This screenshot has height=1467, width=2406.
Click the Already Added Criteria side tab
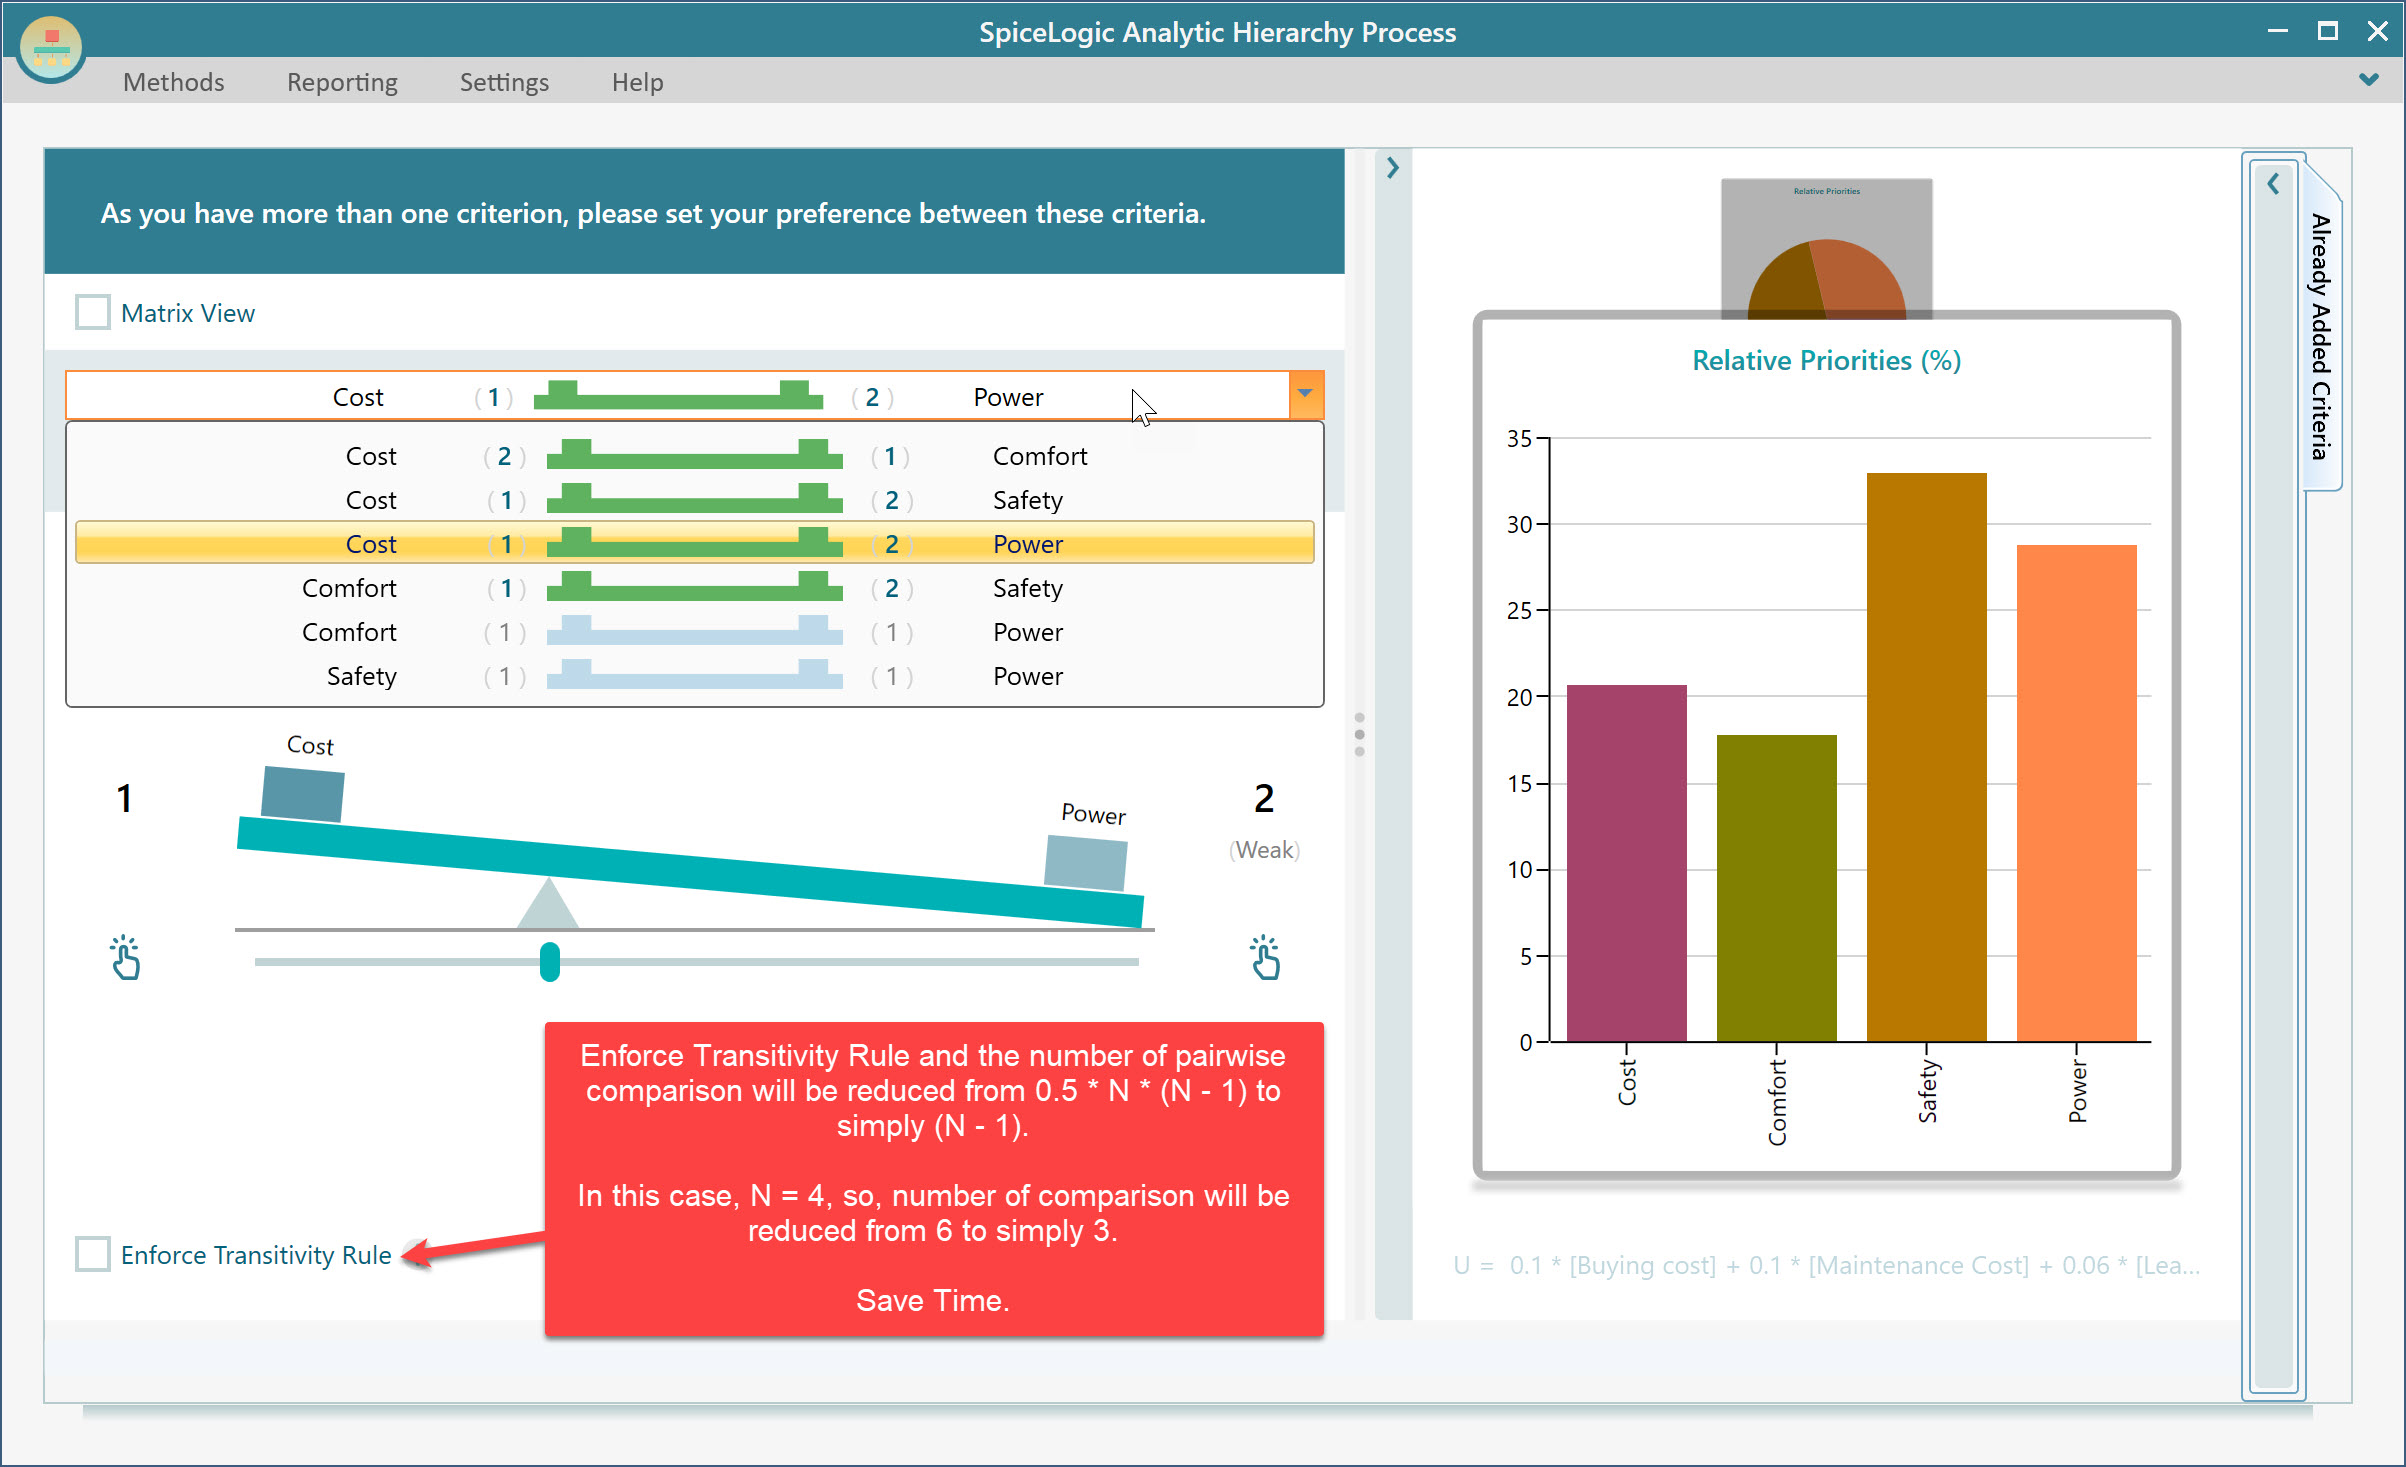tap(2321, 336)
